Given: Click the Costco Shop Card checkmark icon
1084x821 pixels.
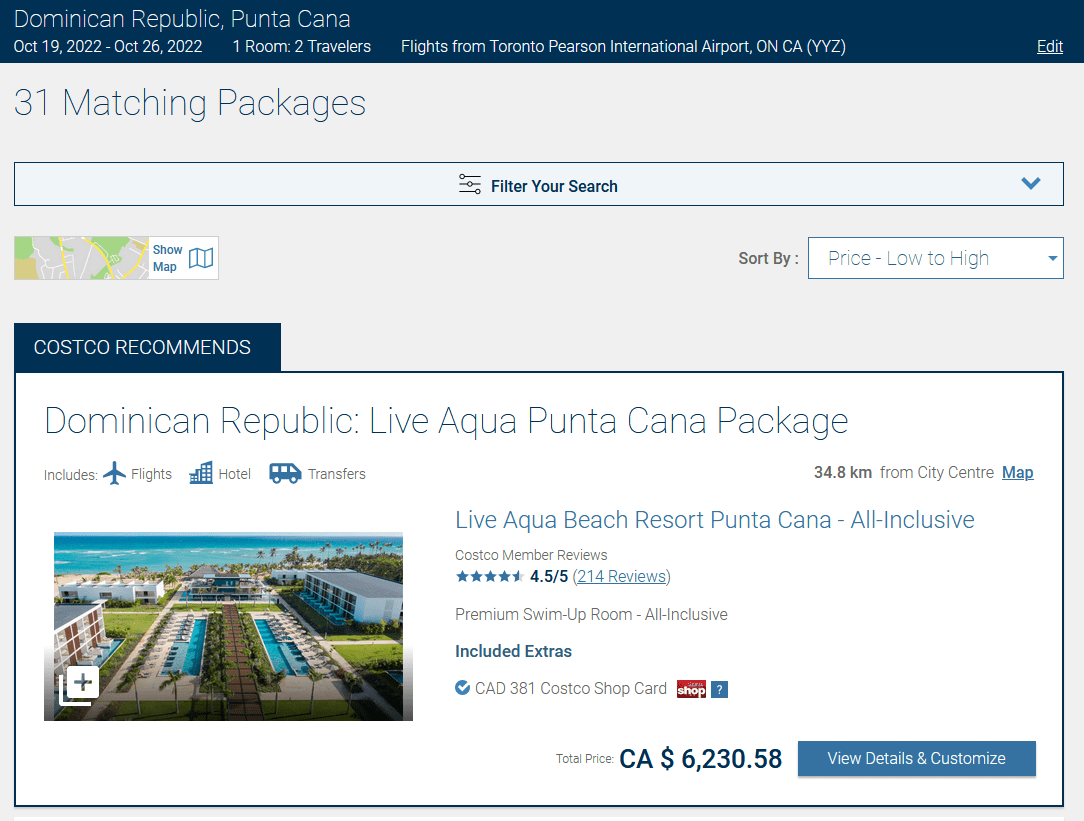Looking at the screenshot, I should click(462, 688).
